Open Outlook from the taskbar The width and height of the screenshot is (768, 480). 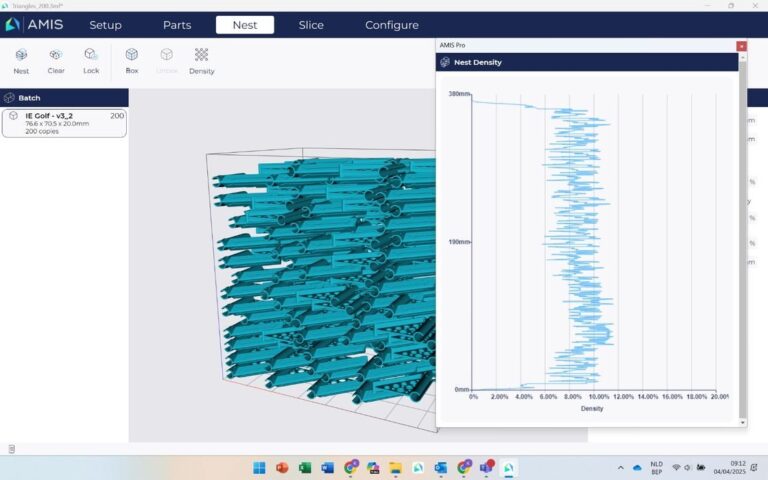(440, 468)
